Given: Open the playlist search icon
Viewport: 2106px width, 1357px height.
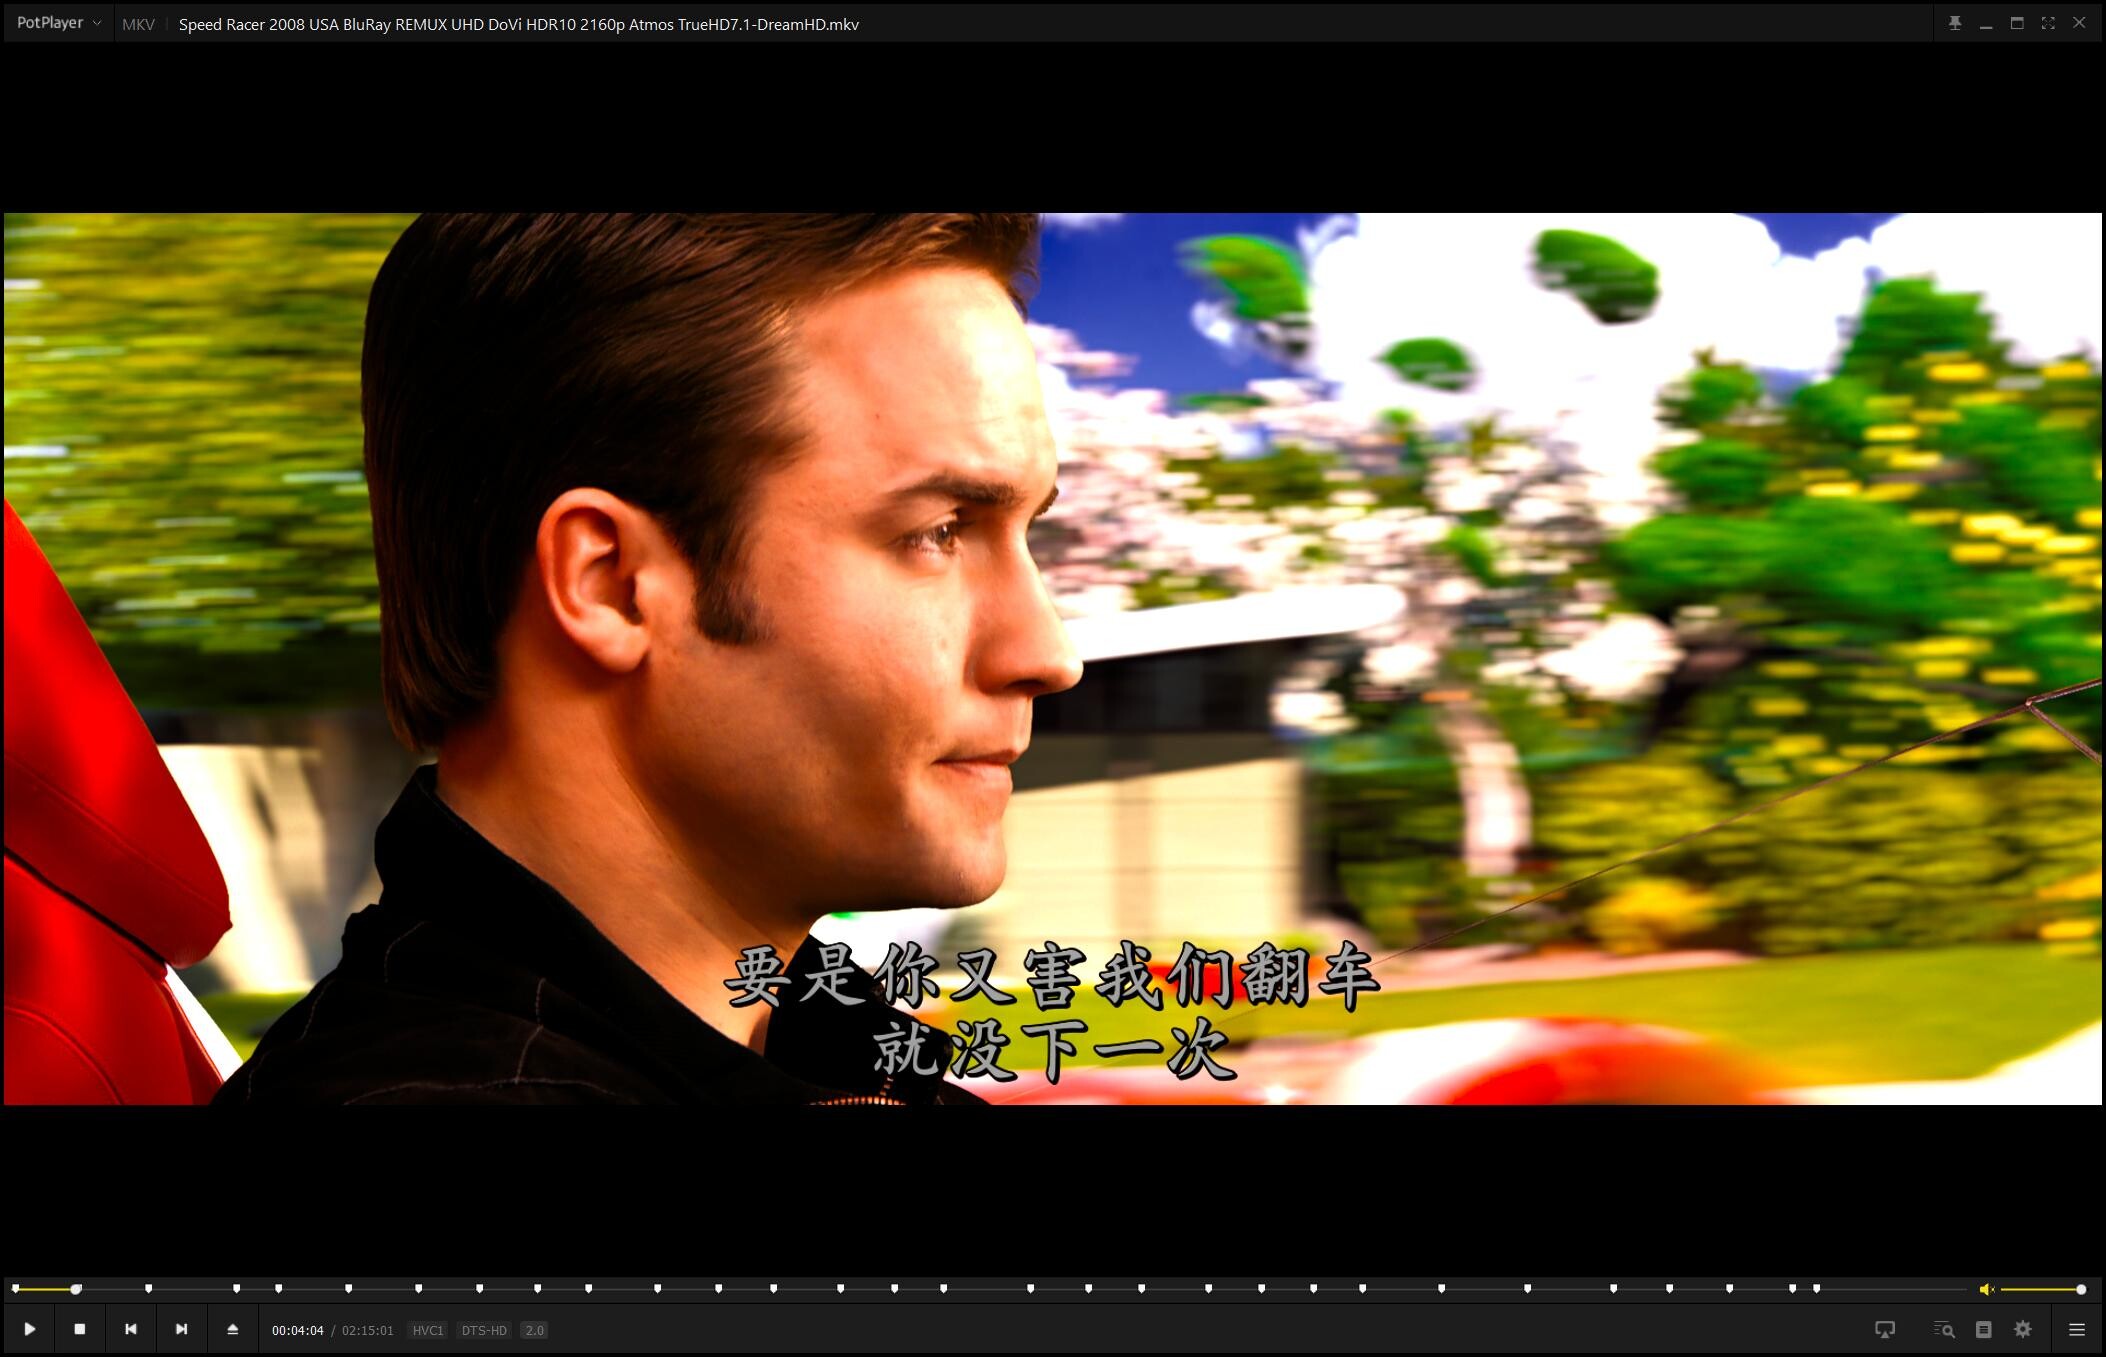Looking at the screenshot, I should coord(1944,1329).
